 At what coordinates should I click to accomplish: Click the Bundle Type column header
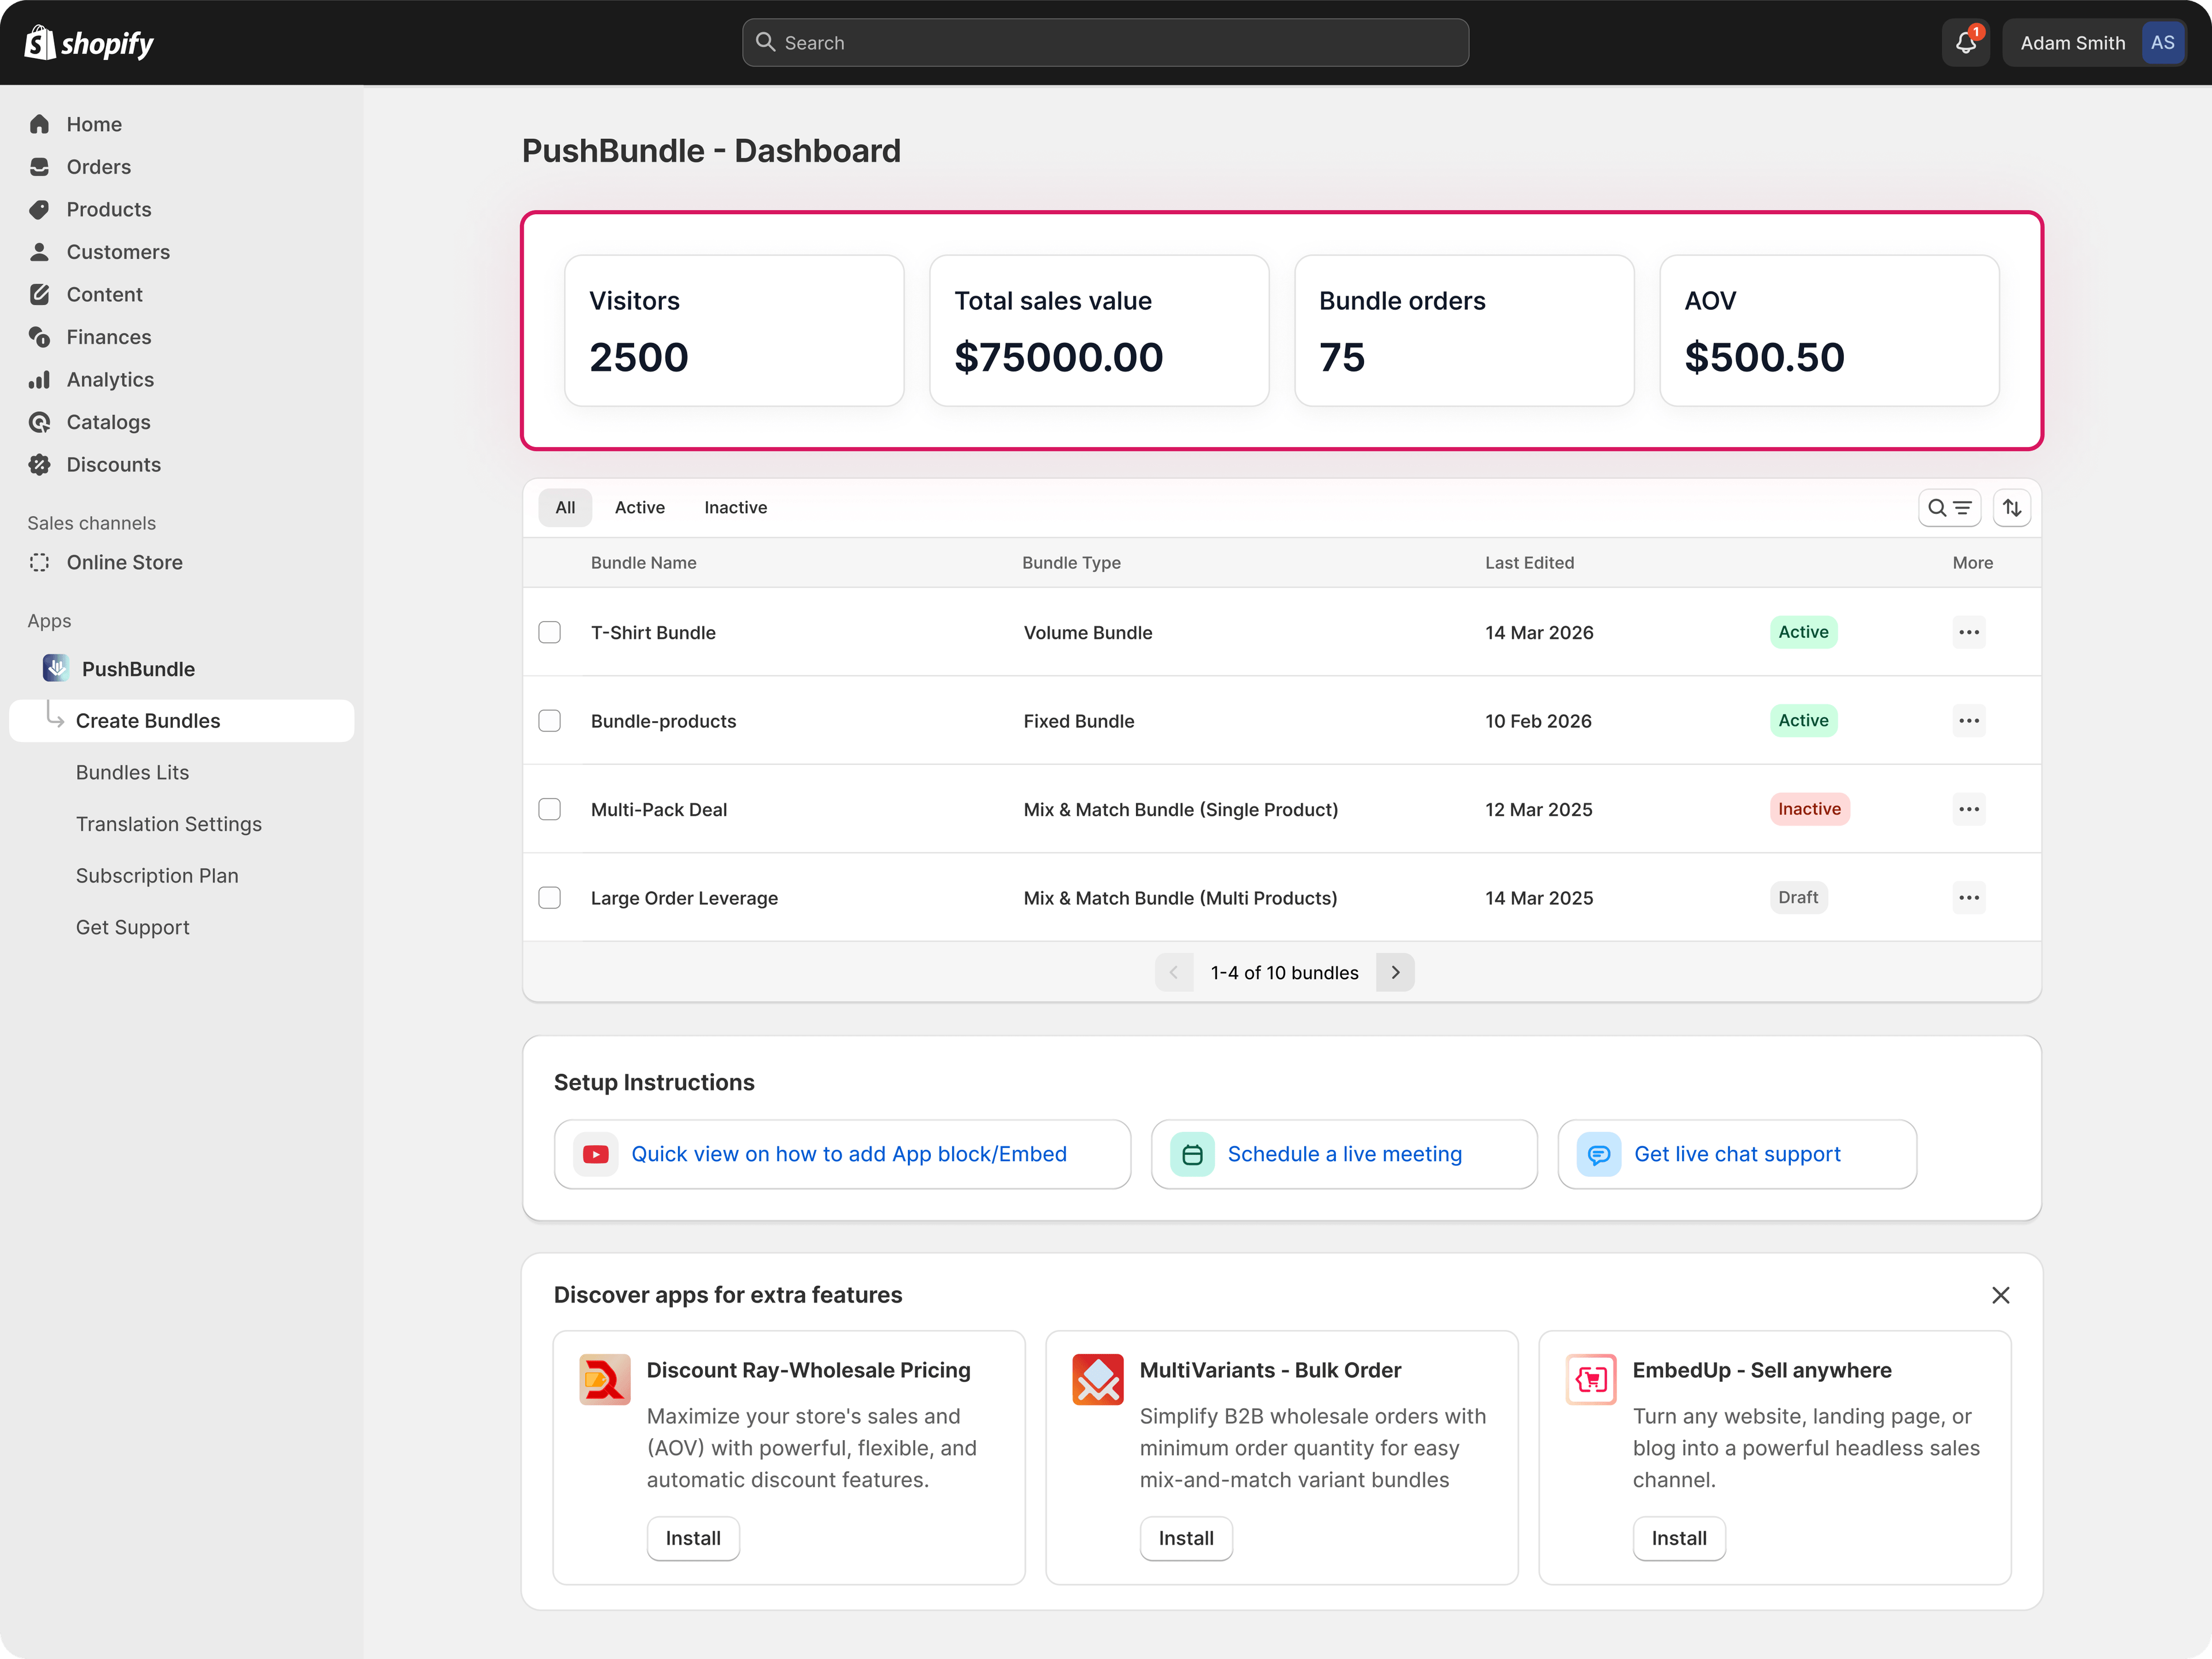(x=1071, y=563)
